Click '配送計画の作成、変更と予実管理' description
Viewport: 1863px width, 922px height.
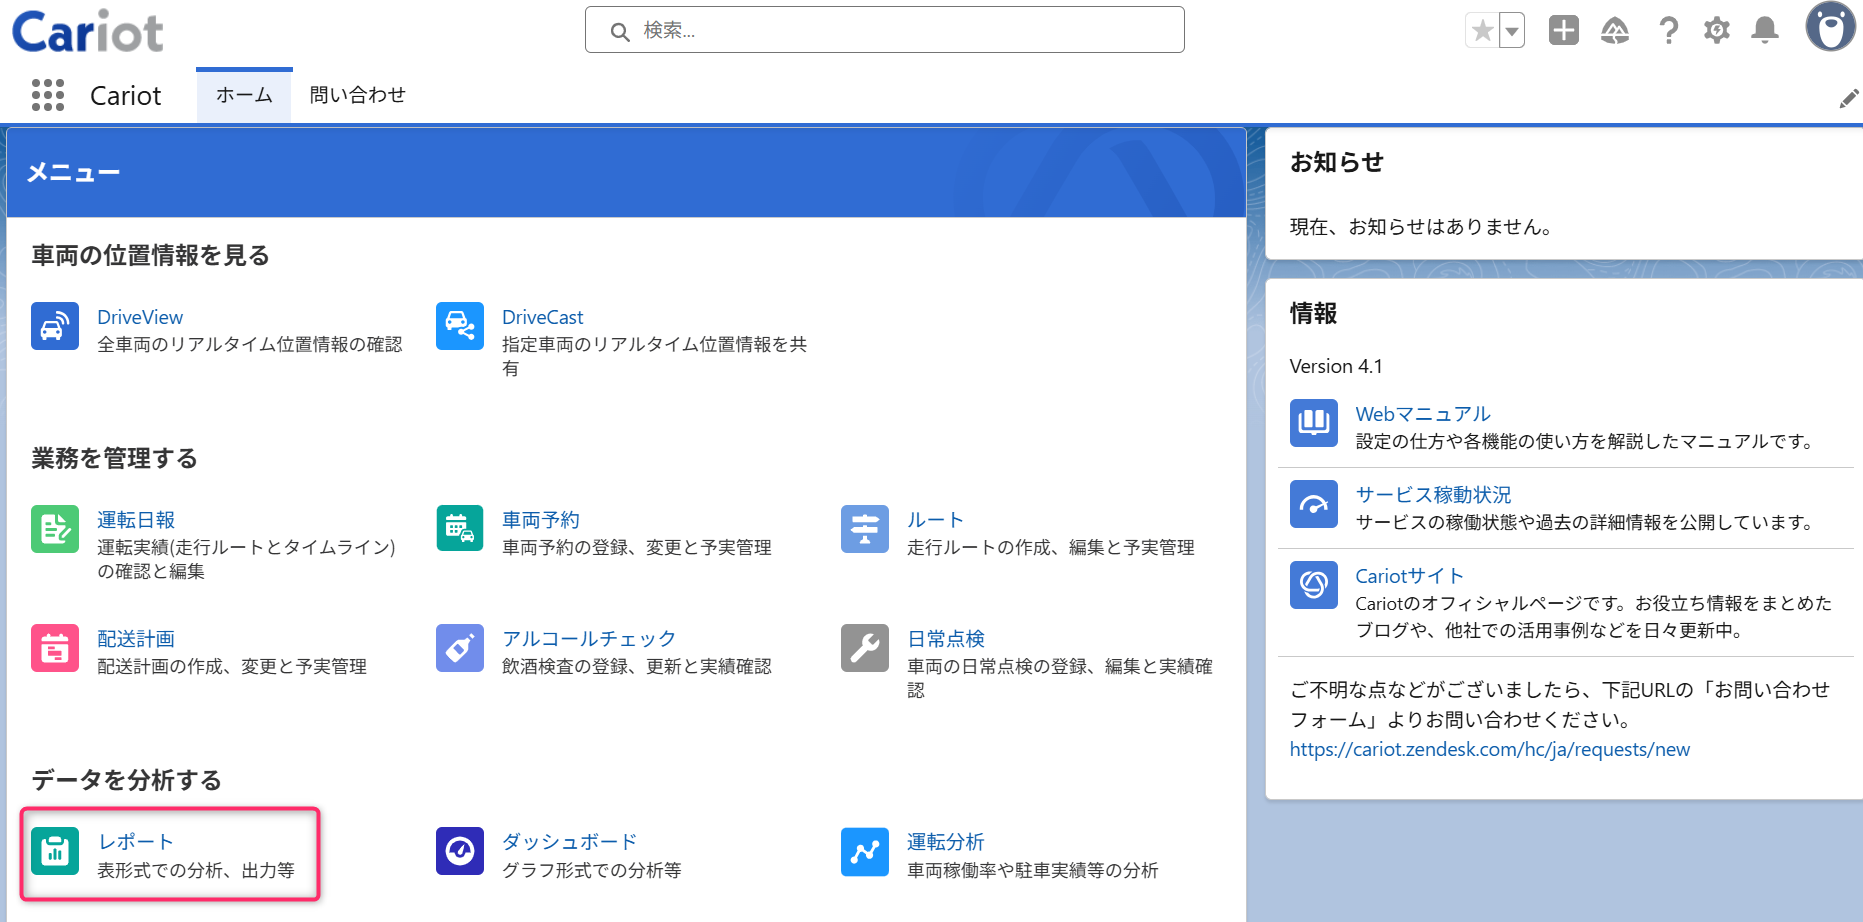(x=232, y=666)
